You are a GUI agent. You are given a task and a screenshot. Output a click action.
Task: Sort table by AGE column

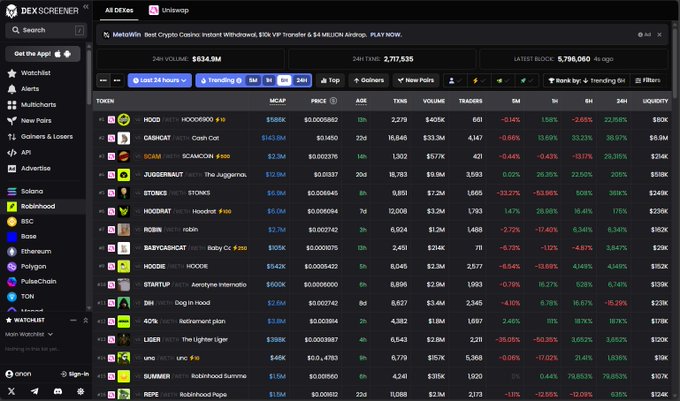pyautogui.click(x=361, y=101)
